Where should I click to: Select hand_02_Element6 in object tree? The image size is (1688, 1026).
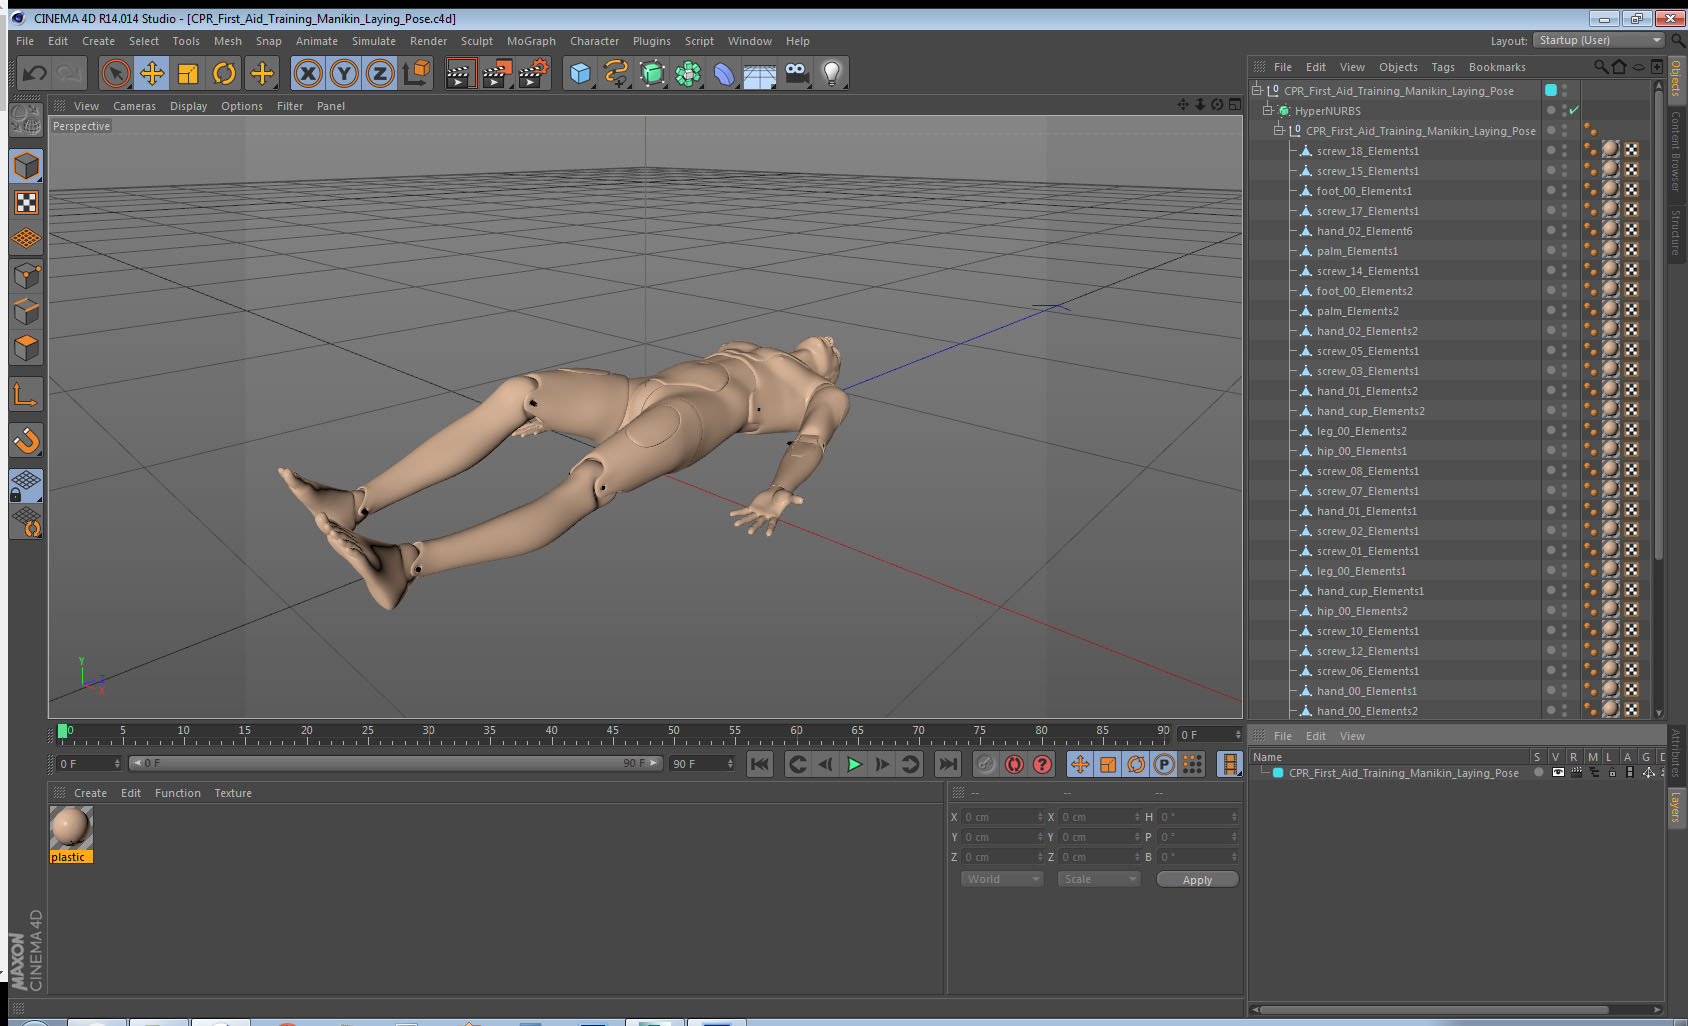pos(1364,231)
